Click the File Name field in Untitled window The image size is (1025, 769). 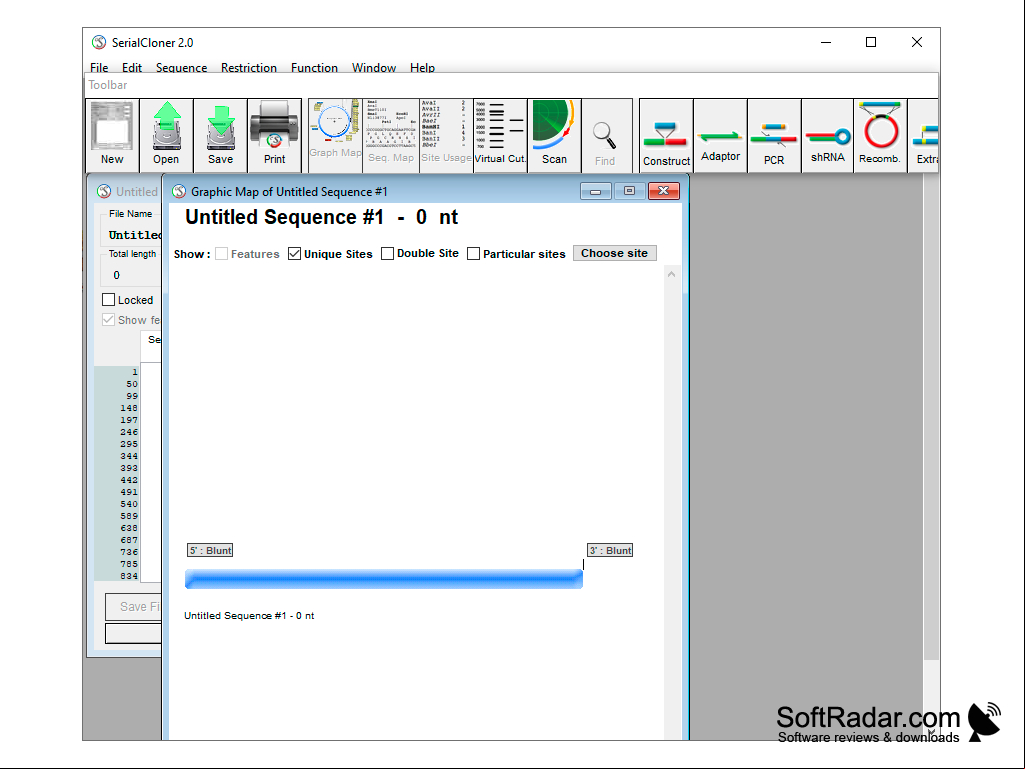pyautogui.click(x=133, y=235)
